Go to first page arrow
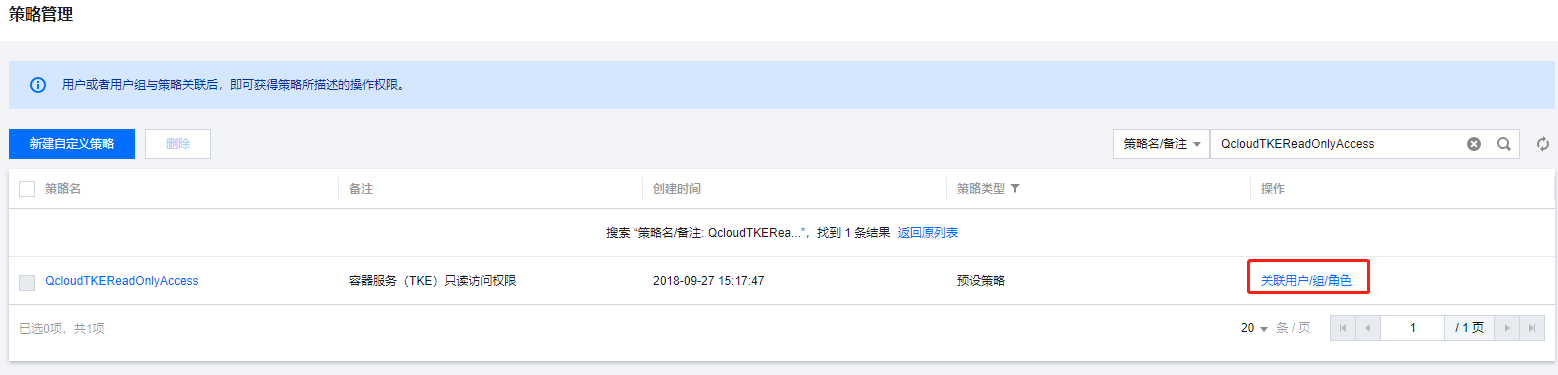 1343,328
